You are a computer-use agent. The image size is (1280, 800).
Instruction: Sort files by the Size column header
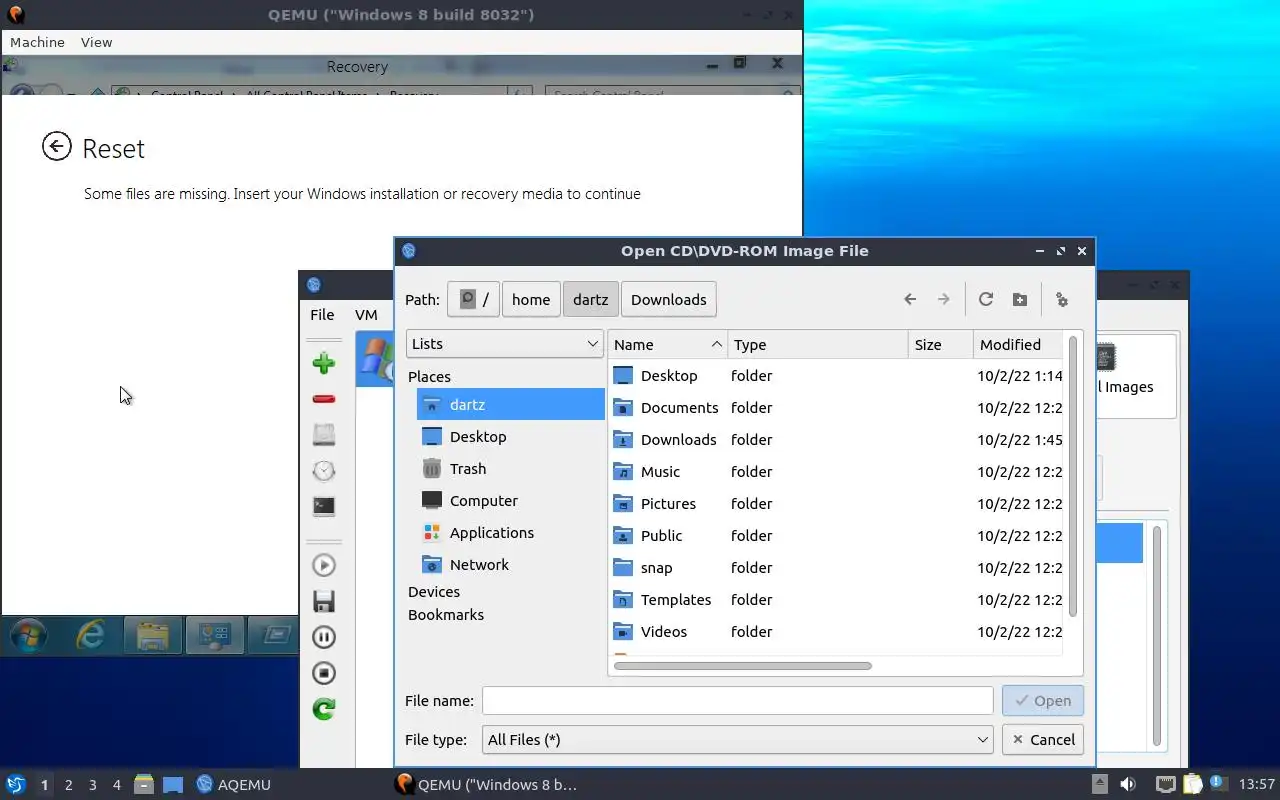coord(941,344)
